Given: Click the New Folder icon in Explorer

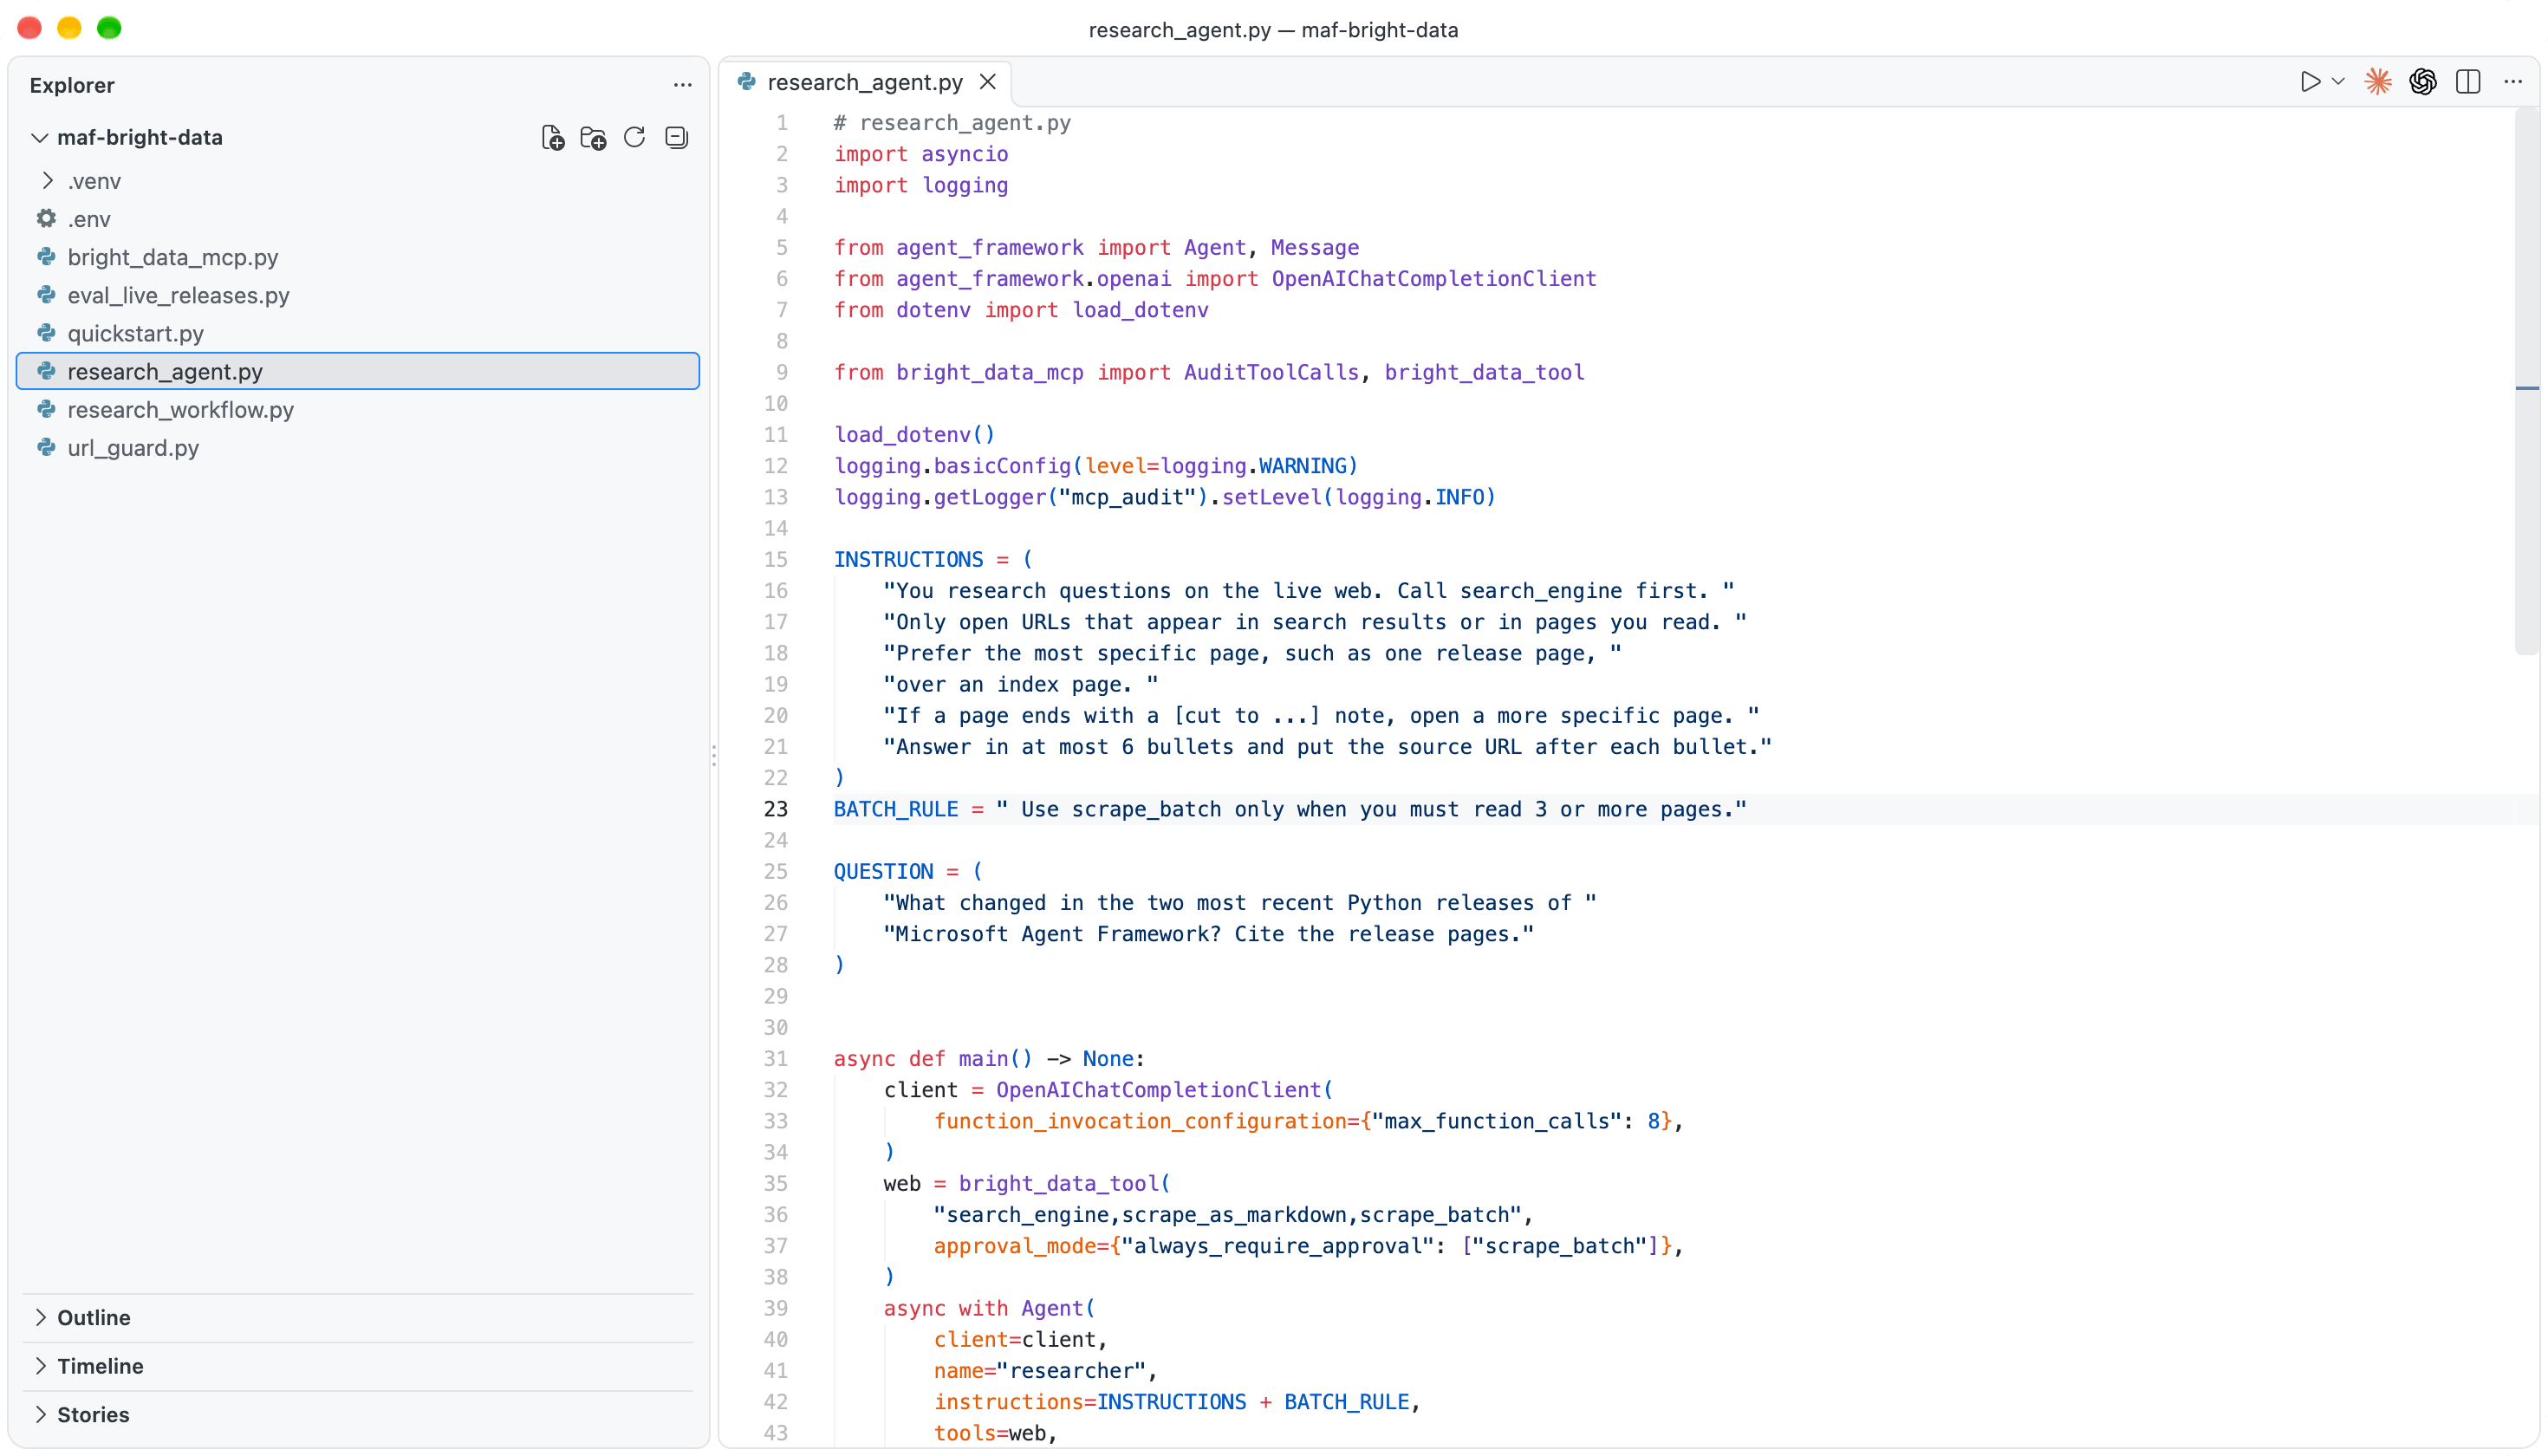Looking at the screenshot, I should [593, 138].
